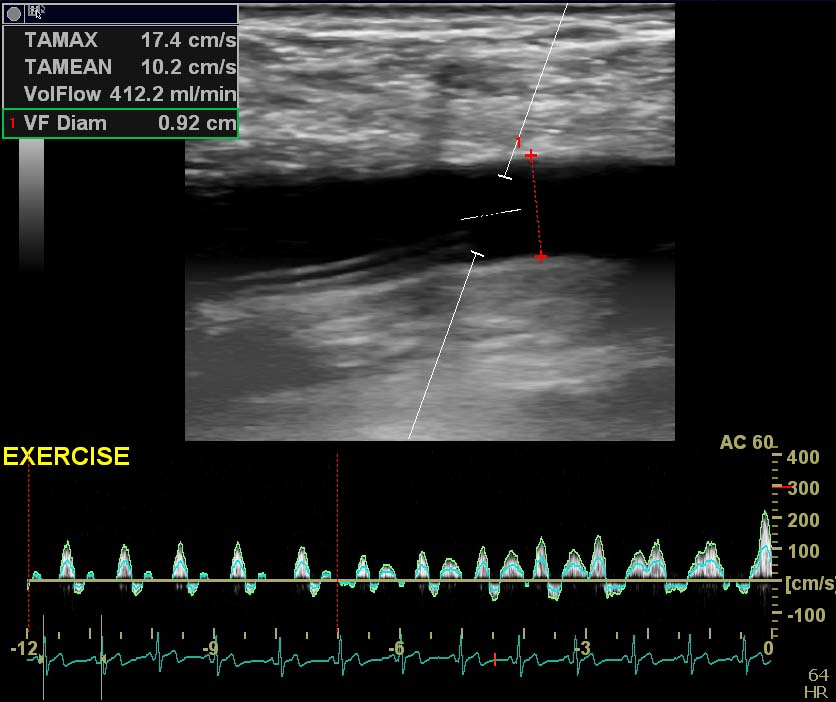836x702 pixels.
Task: Click the -100 velocity scale label
Action: click(x=807, y=615)
